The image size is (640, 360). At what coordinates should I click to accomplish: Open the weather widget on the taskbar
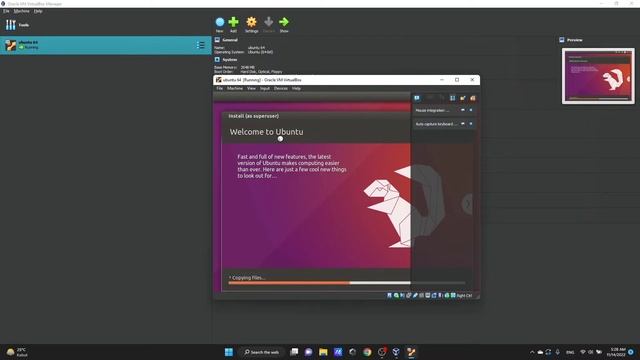(17, 352)
